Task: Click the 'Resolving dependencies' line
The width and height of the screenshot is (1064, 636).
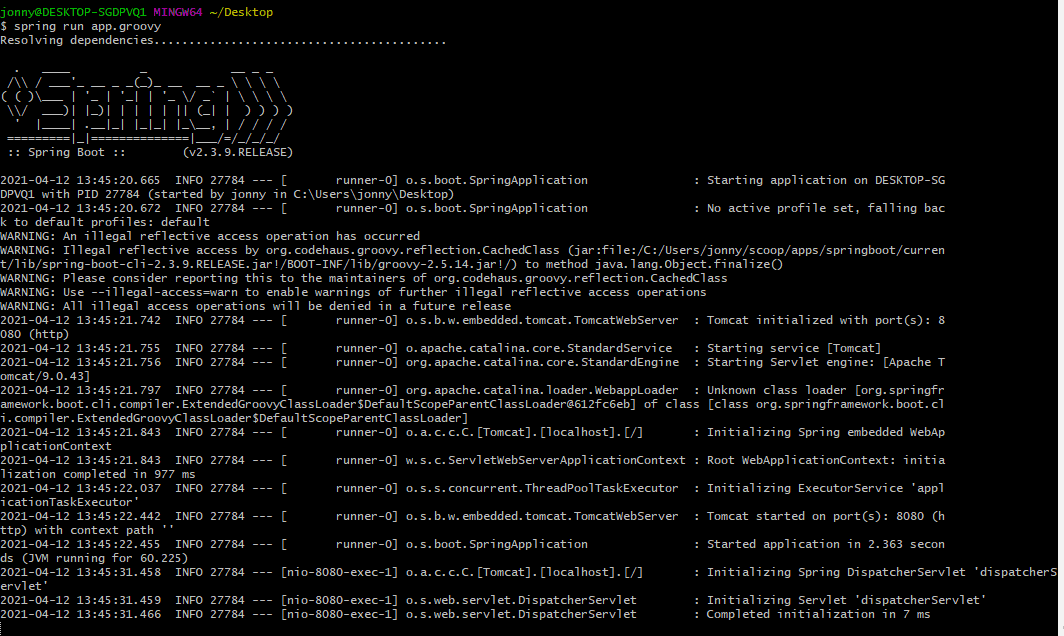Action: [223, 40]
